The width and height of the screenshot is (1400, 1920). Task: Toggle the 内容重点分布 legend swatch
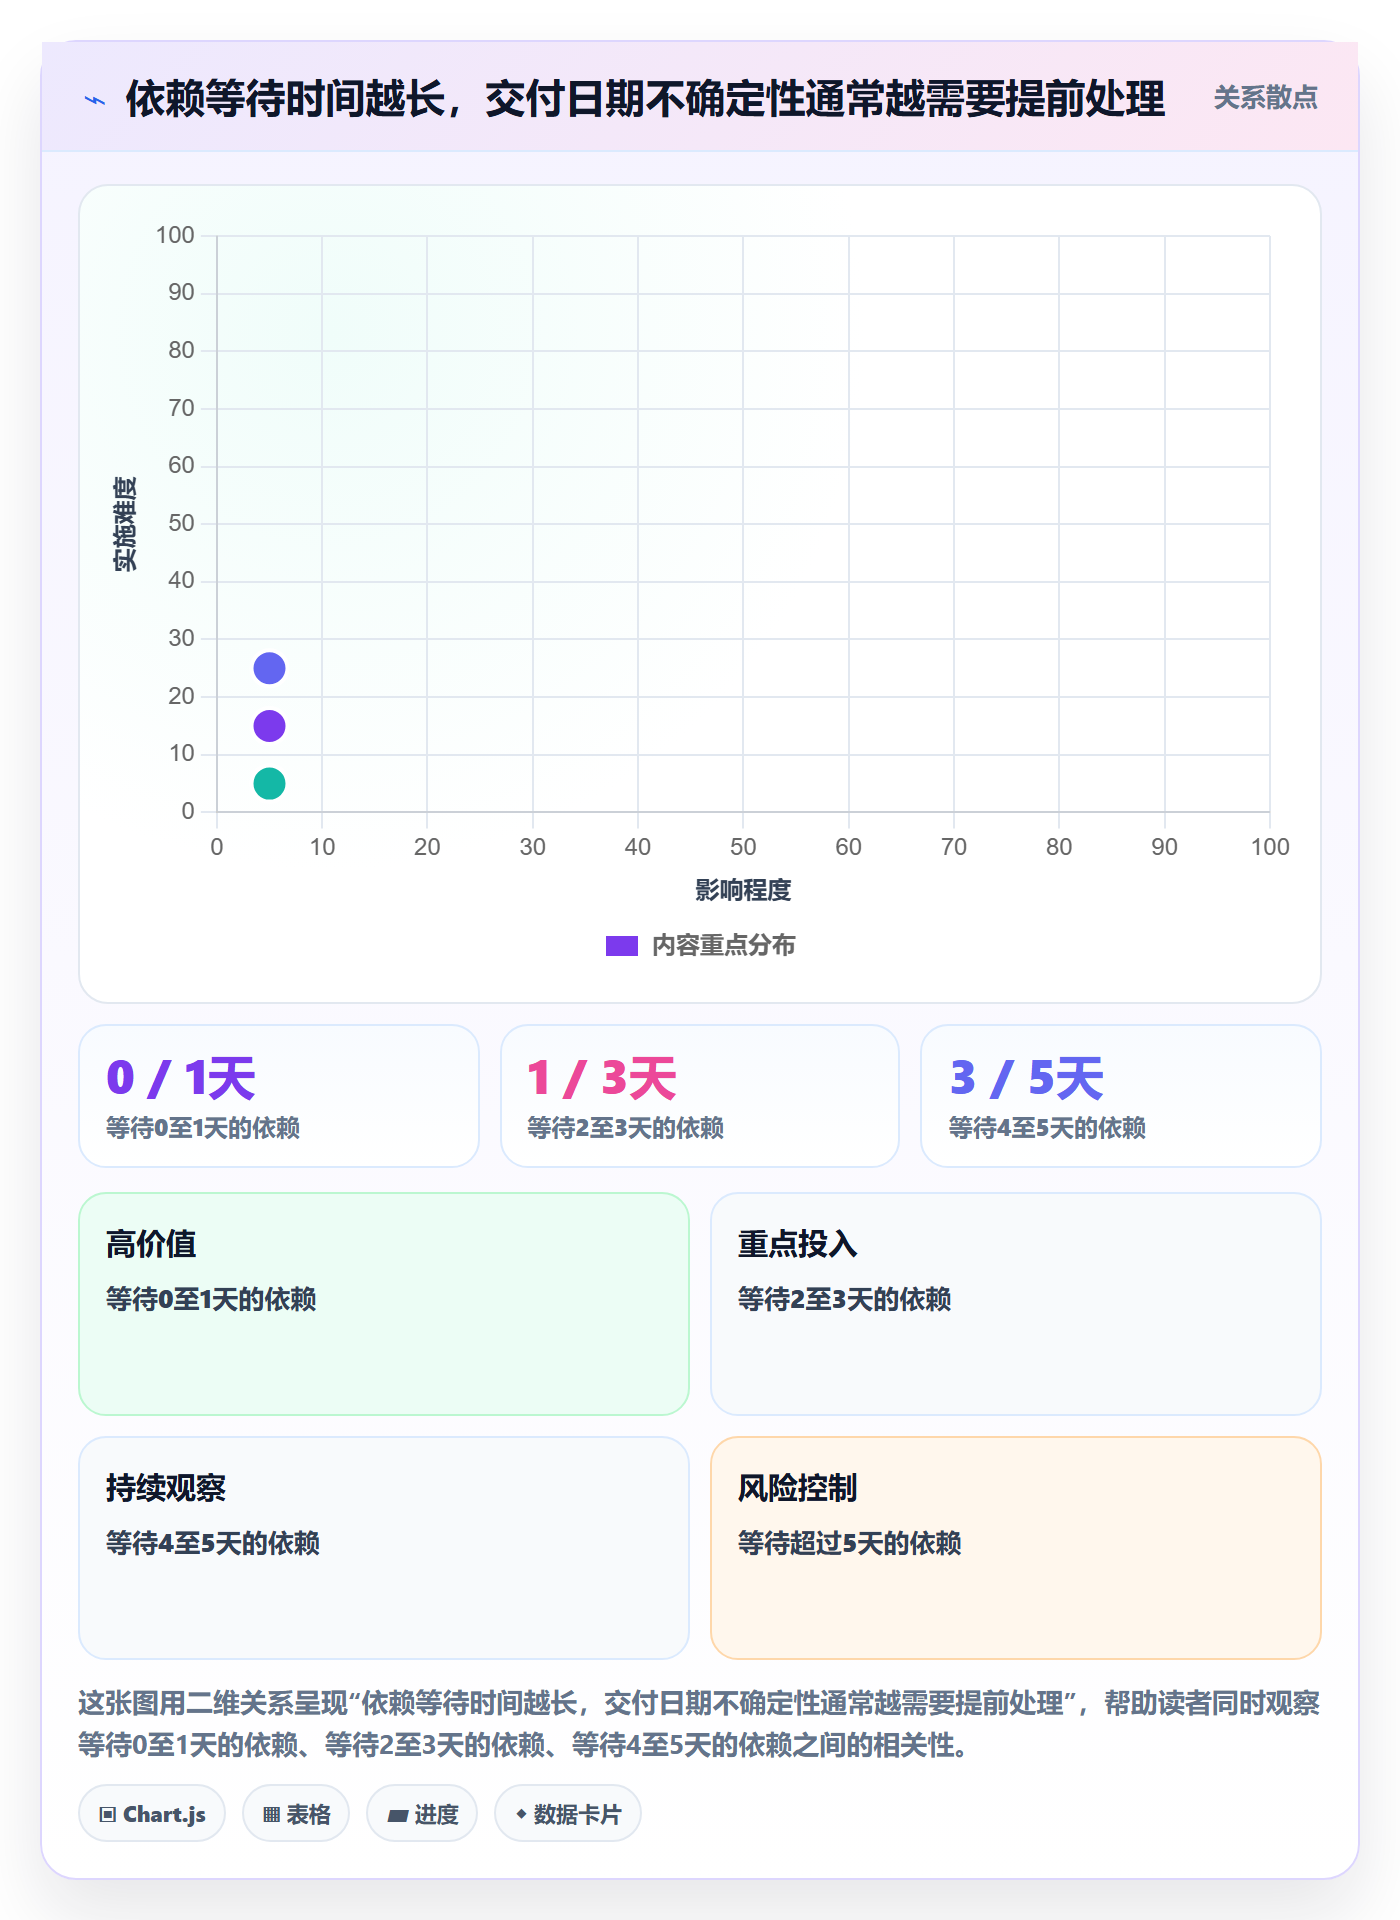coord(622,946)
